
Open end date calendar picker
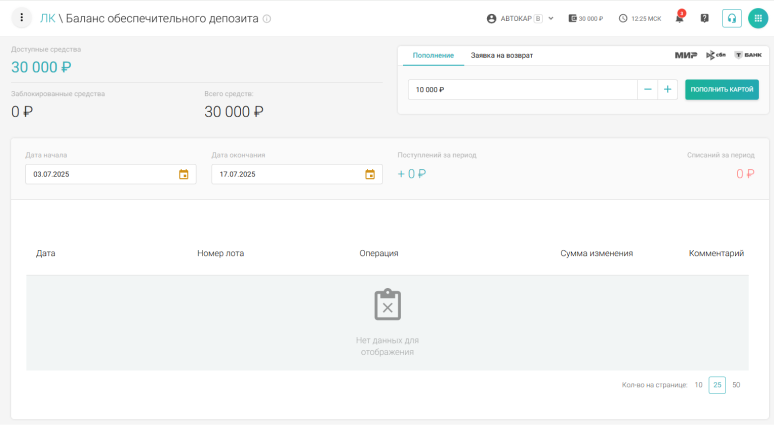370,174
